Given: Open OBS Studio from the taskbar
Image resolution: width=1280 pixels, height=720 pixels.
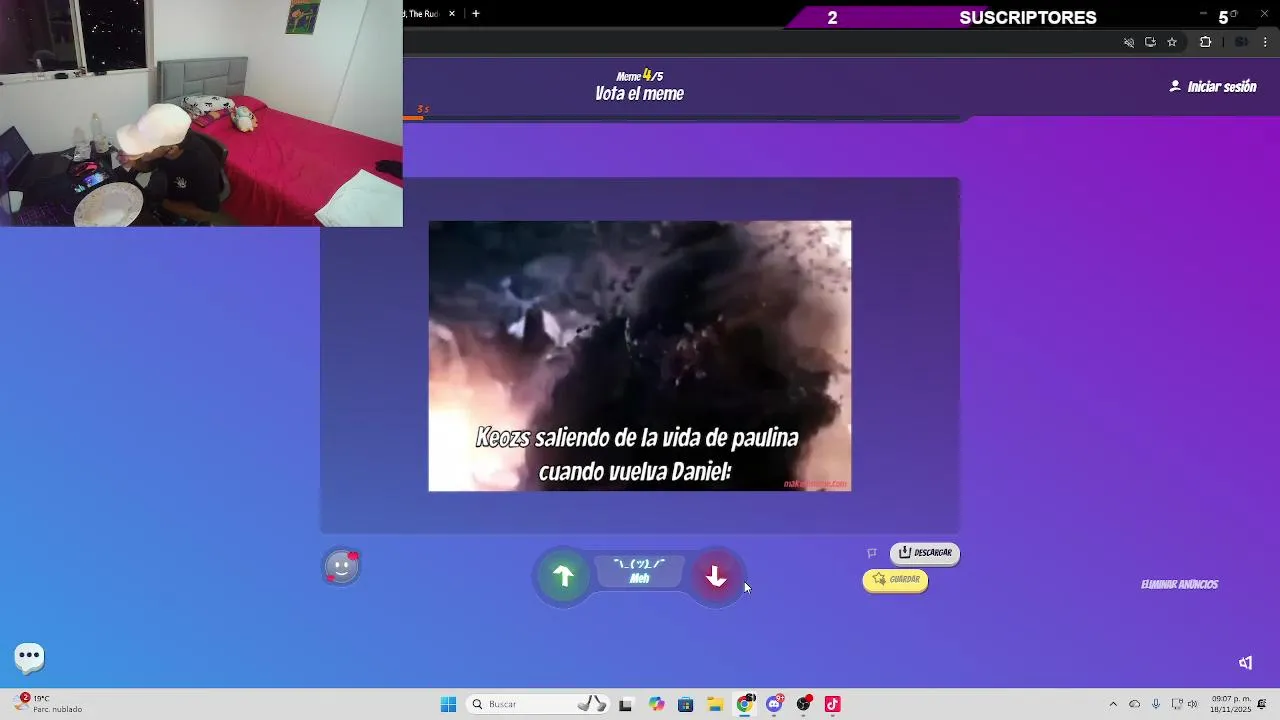Looking at the screenshot, I should pyautogui.click(x=804, y=704).
